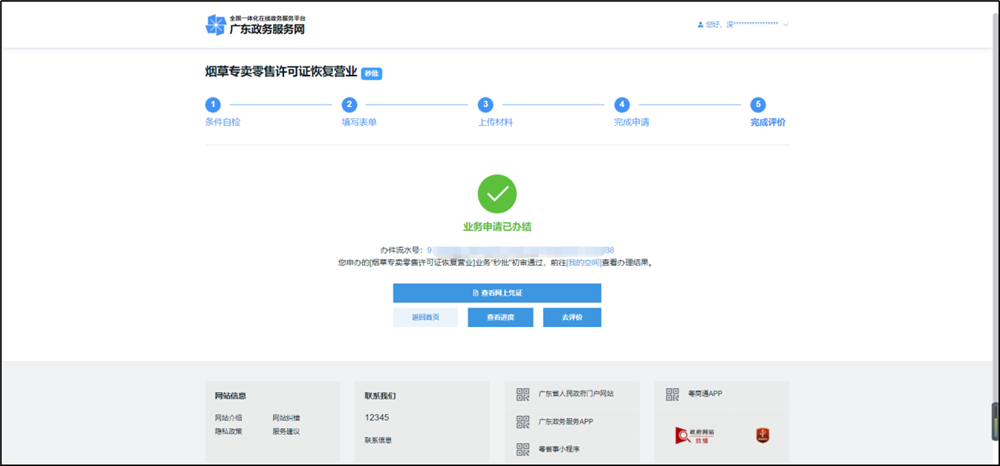The height and width of the screenshot is (466, 1000).
Task: Open the 粤省事小程序 link
Action: [559, 449]
